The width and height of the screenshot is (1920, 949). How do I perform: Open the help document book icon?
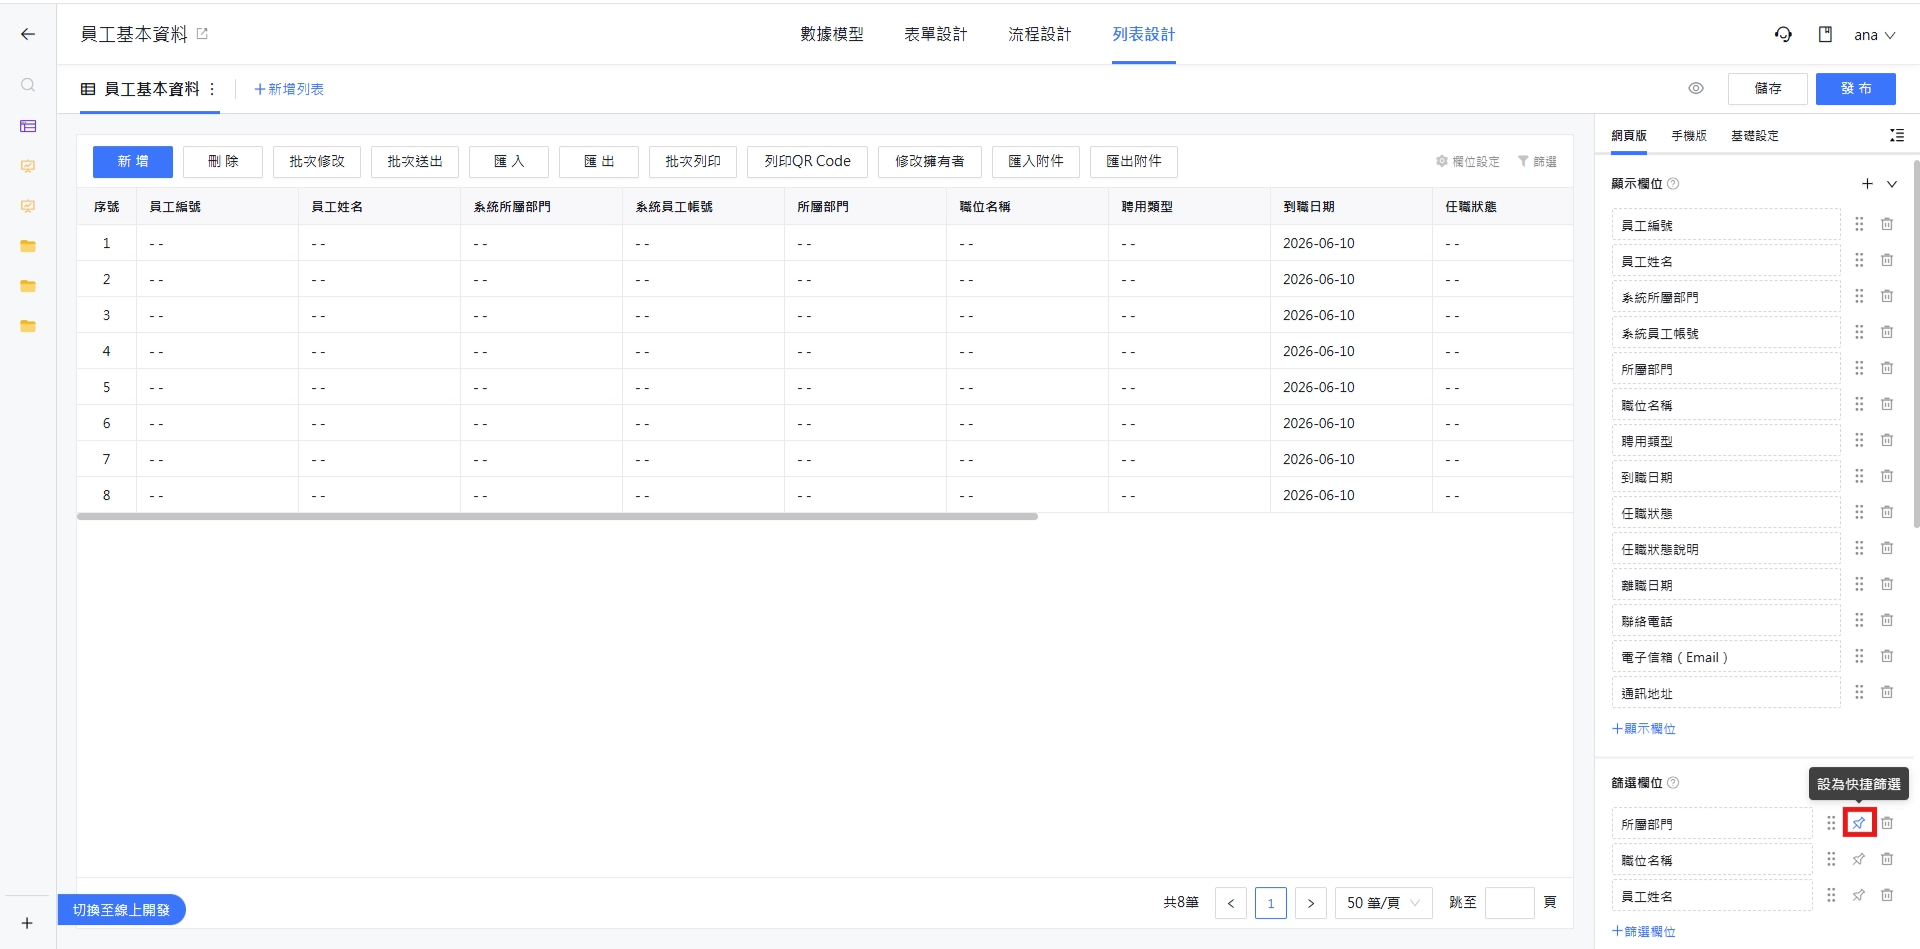pyautogui.click(x=1825, y=34)
